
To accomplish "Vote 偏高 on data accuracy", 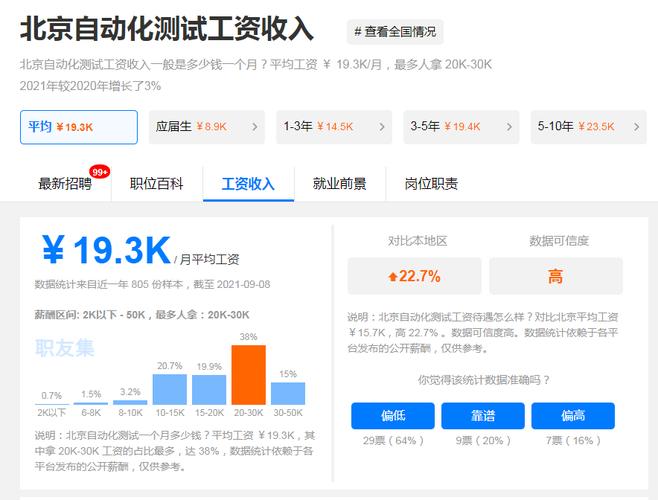I will (x=573, y=416).
